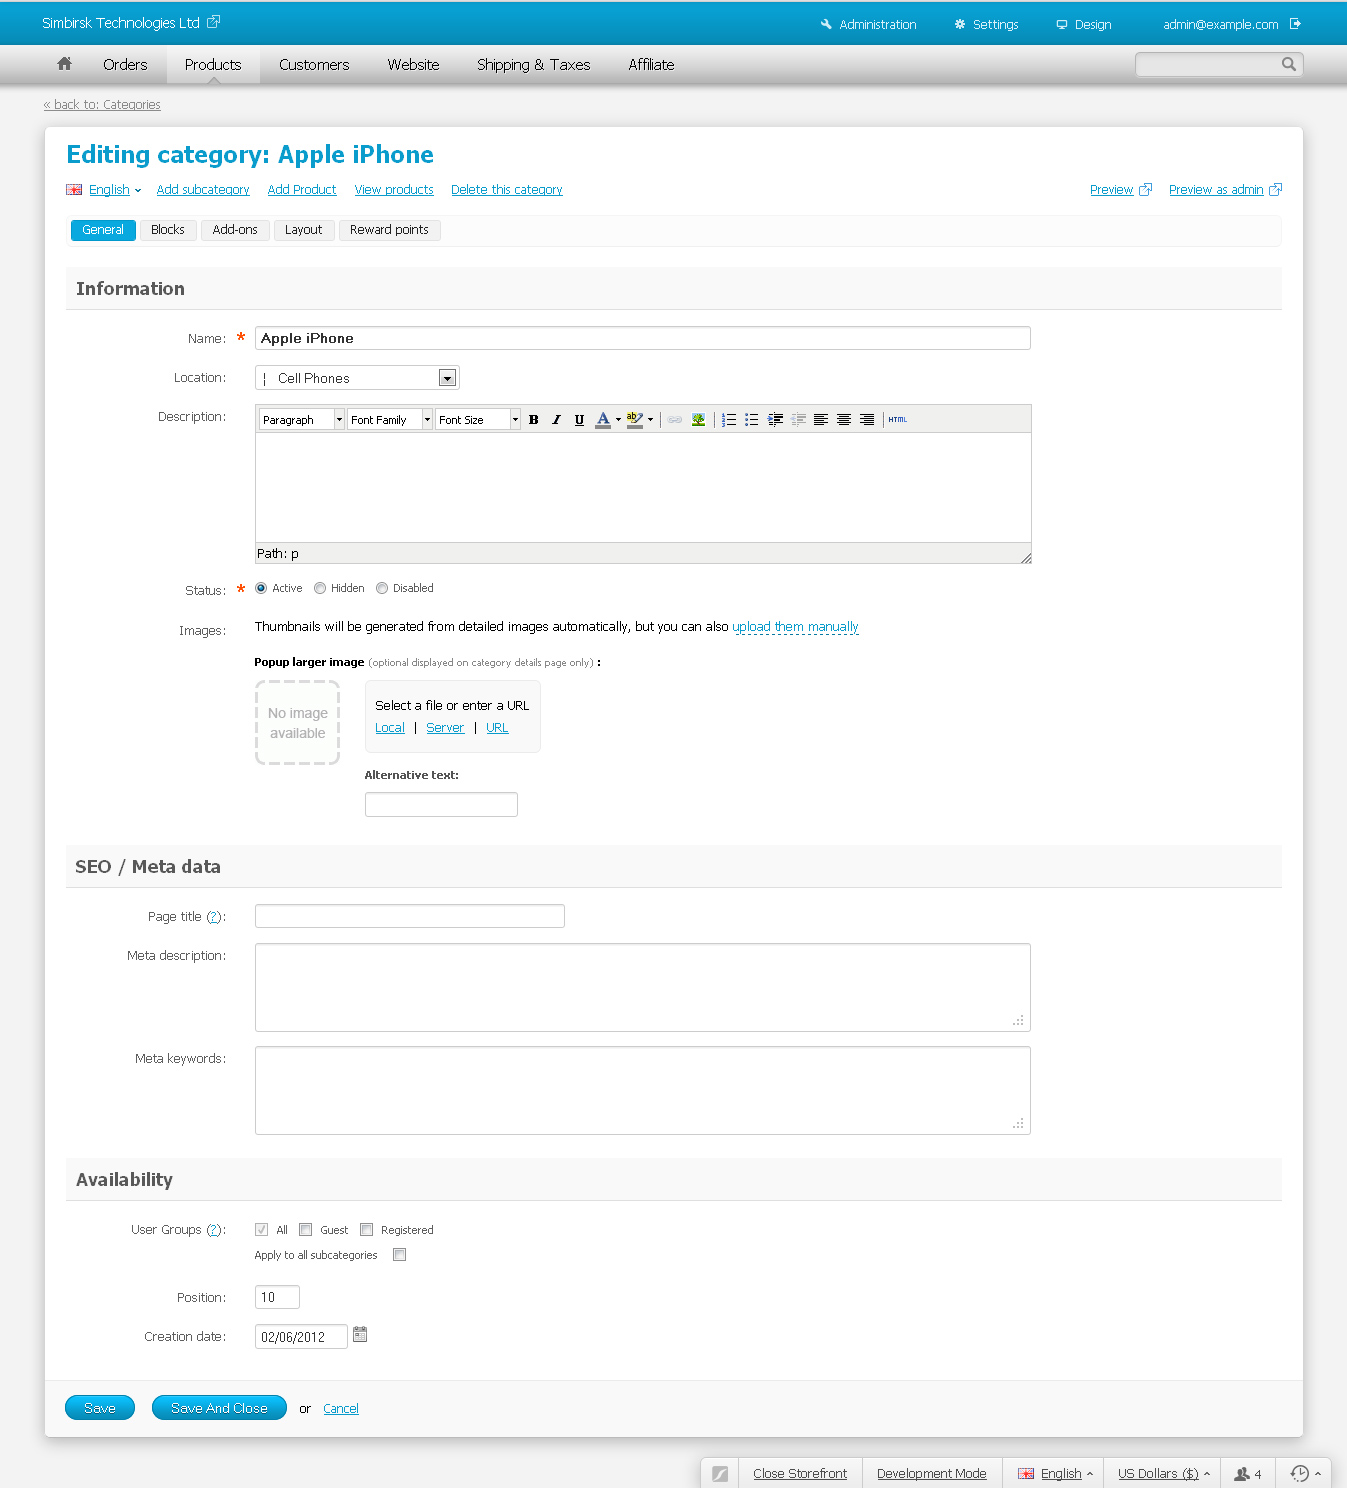Go to the home dashboard icon
The width and height of the screenshot is (1347, 1488).
[x=64, y=64]
